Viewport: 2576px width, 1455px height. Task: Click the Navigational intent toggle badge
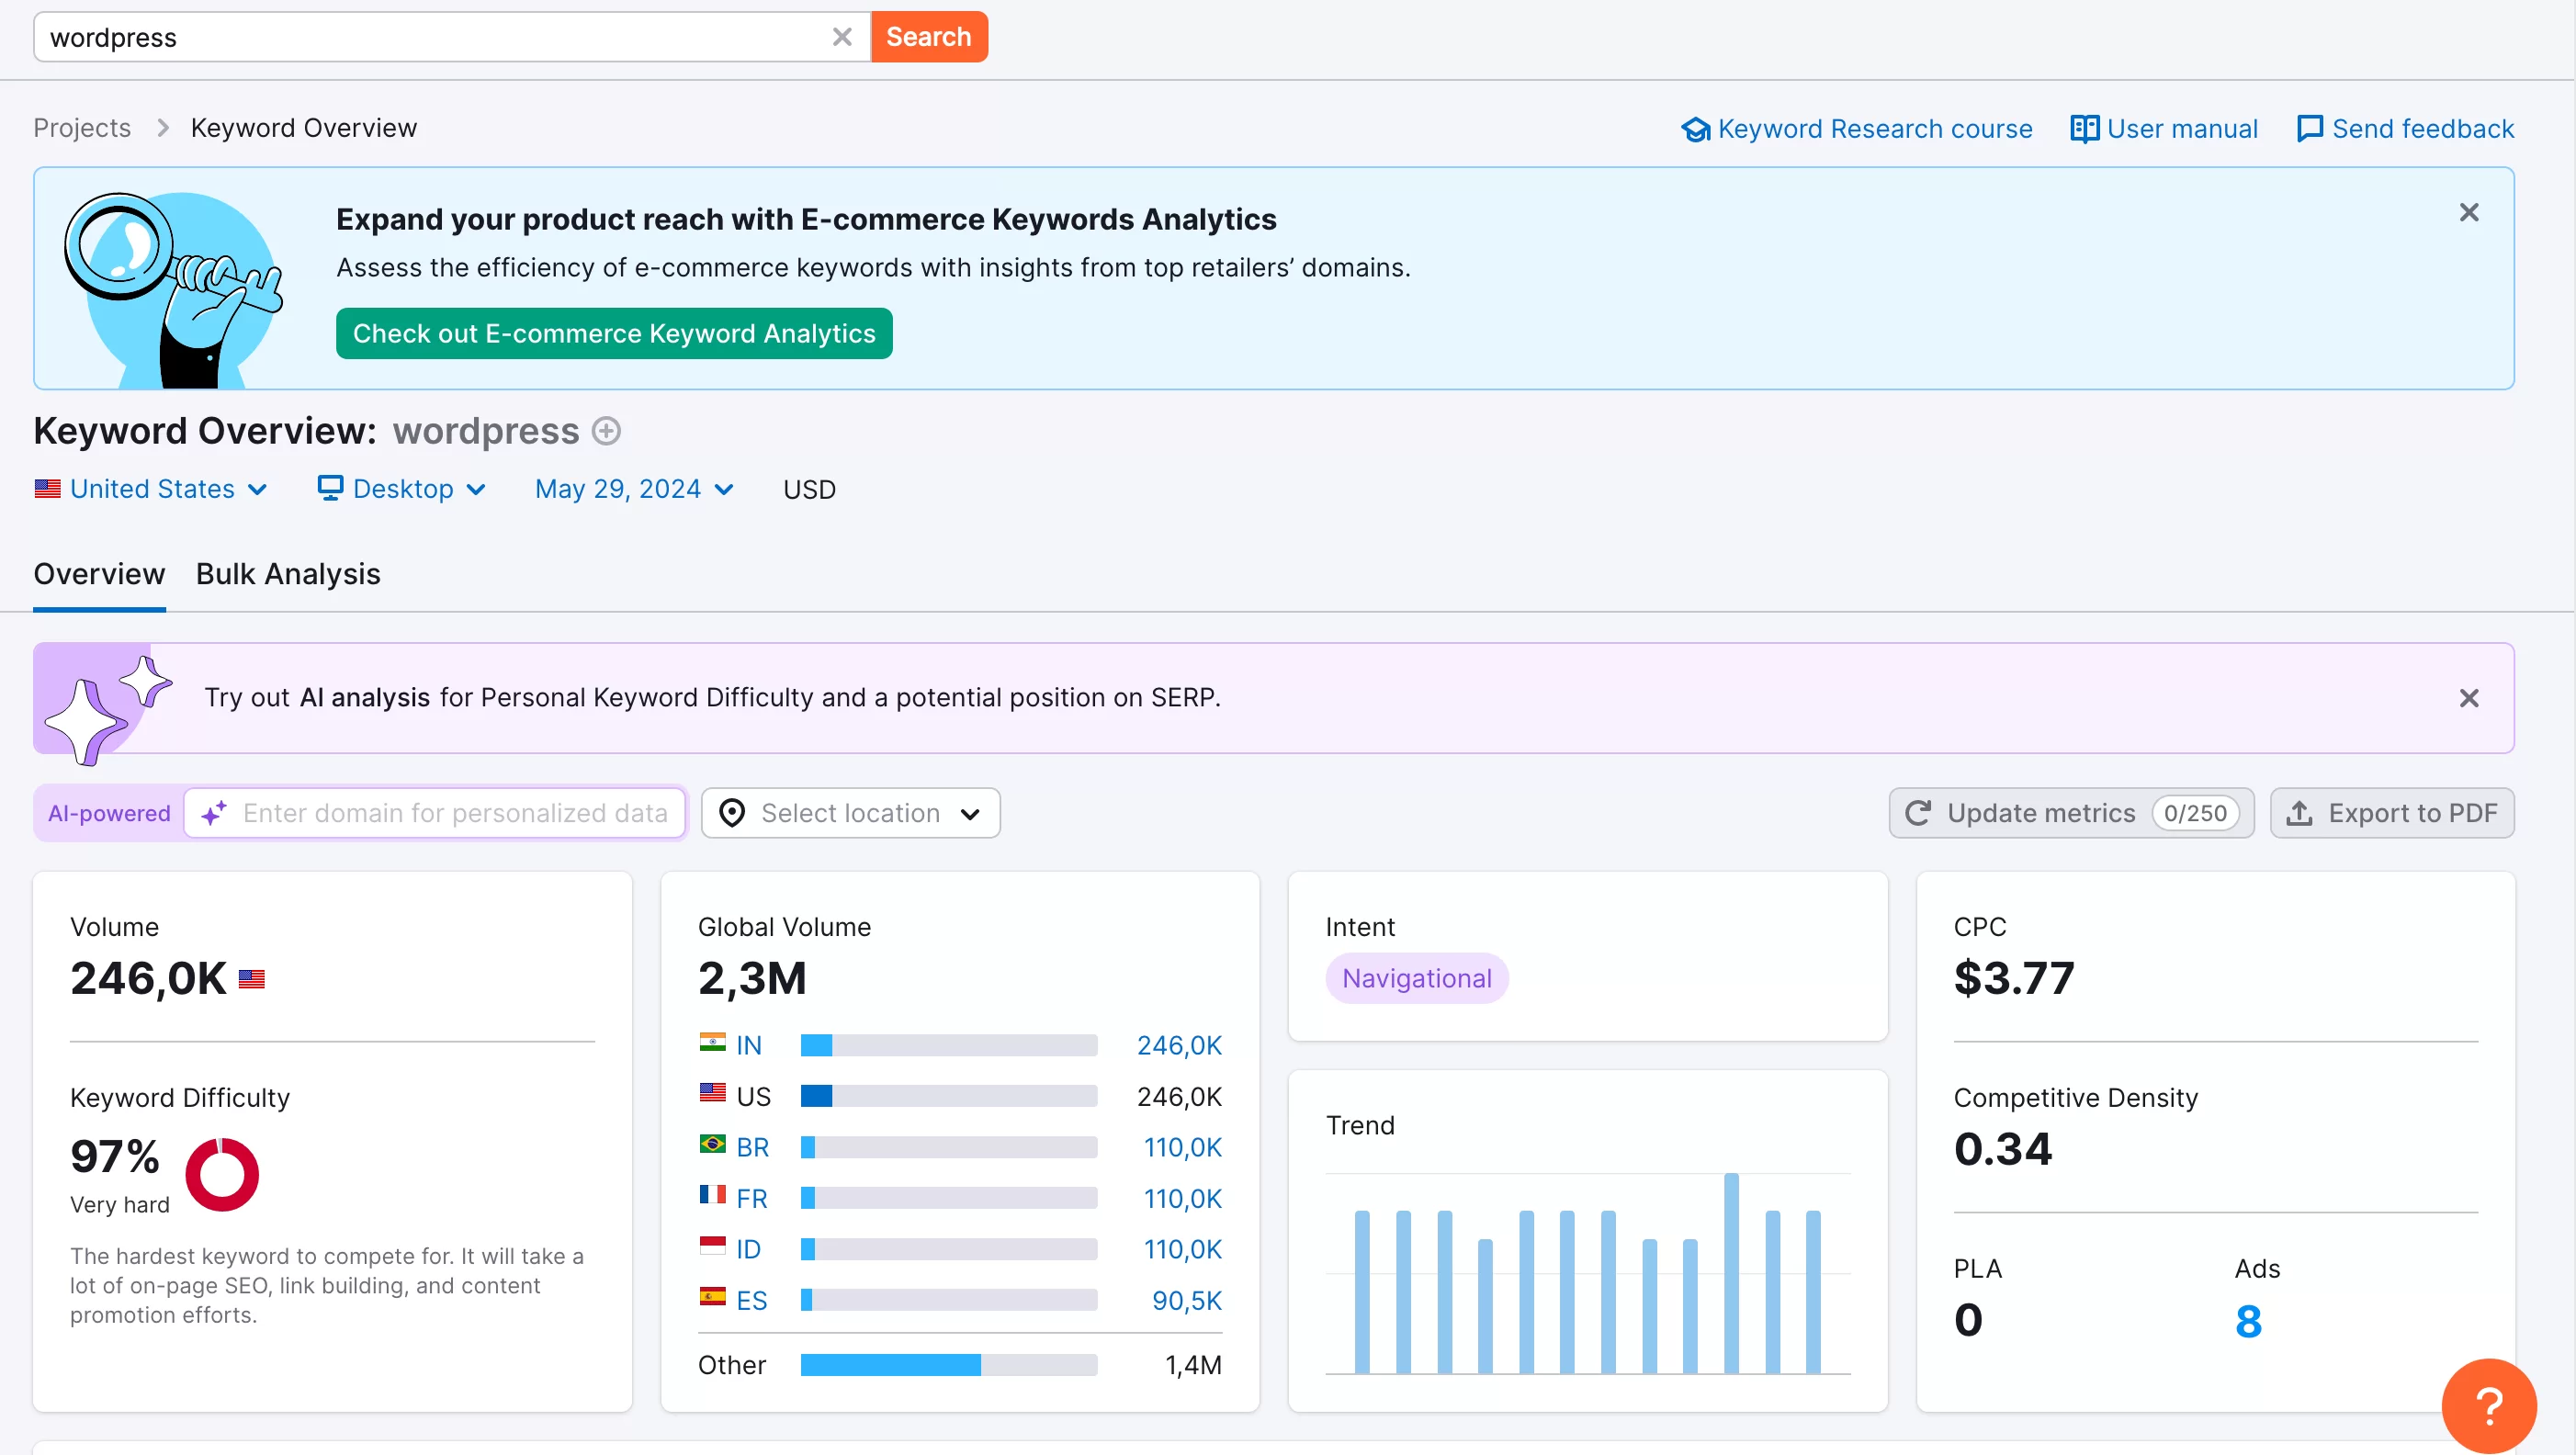click(x=1416, y=977)
